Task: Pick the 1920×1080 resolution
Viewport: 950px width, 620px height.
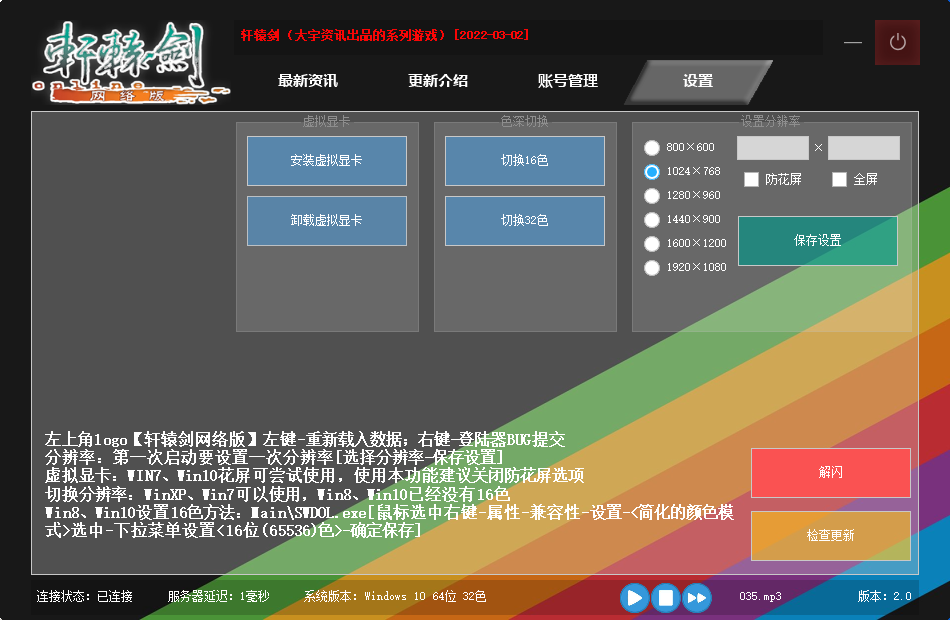Action: 652,267
